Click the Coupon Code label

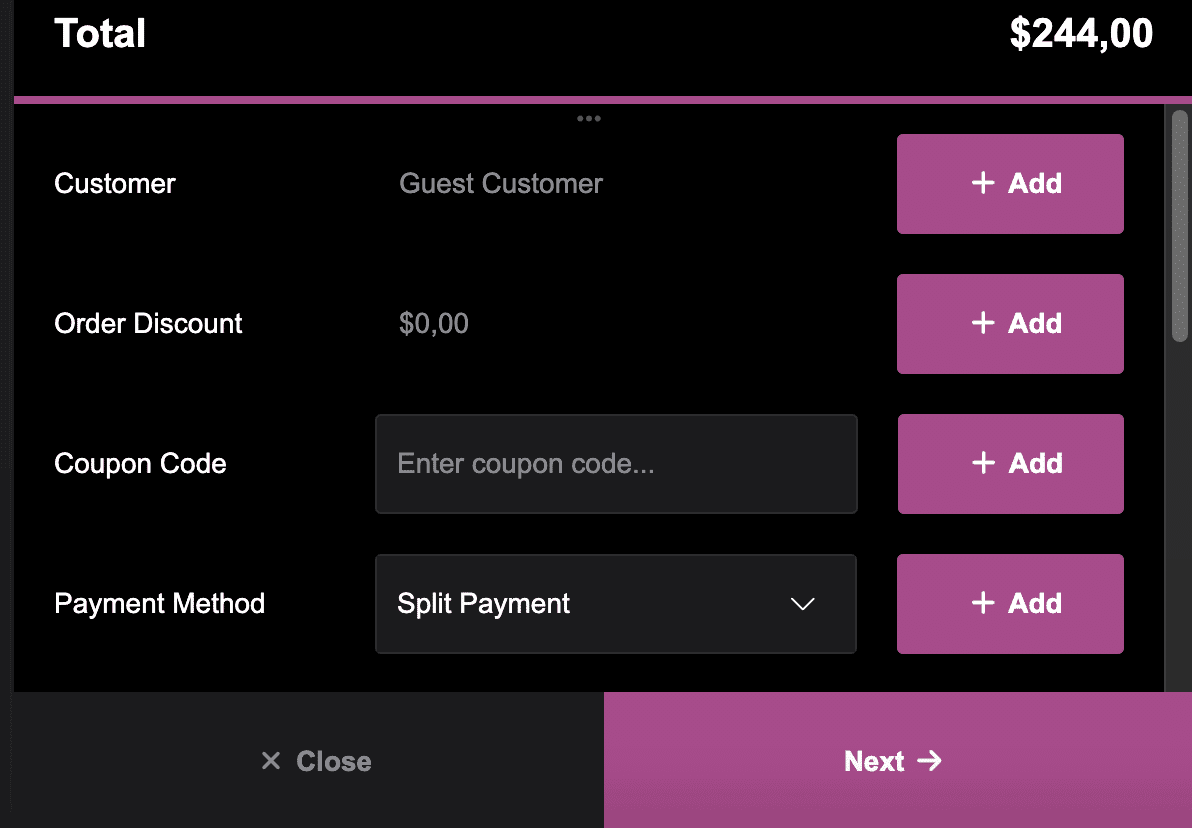point(141,464)
